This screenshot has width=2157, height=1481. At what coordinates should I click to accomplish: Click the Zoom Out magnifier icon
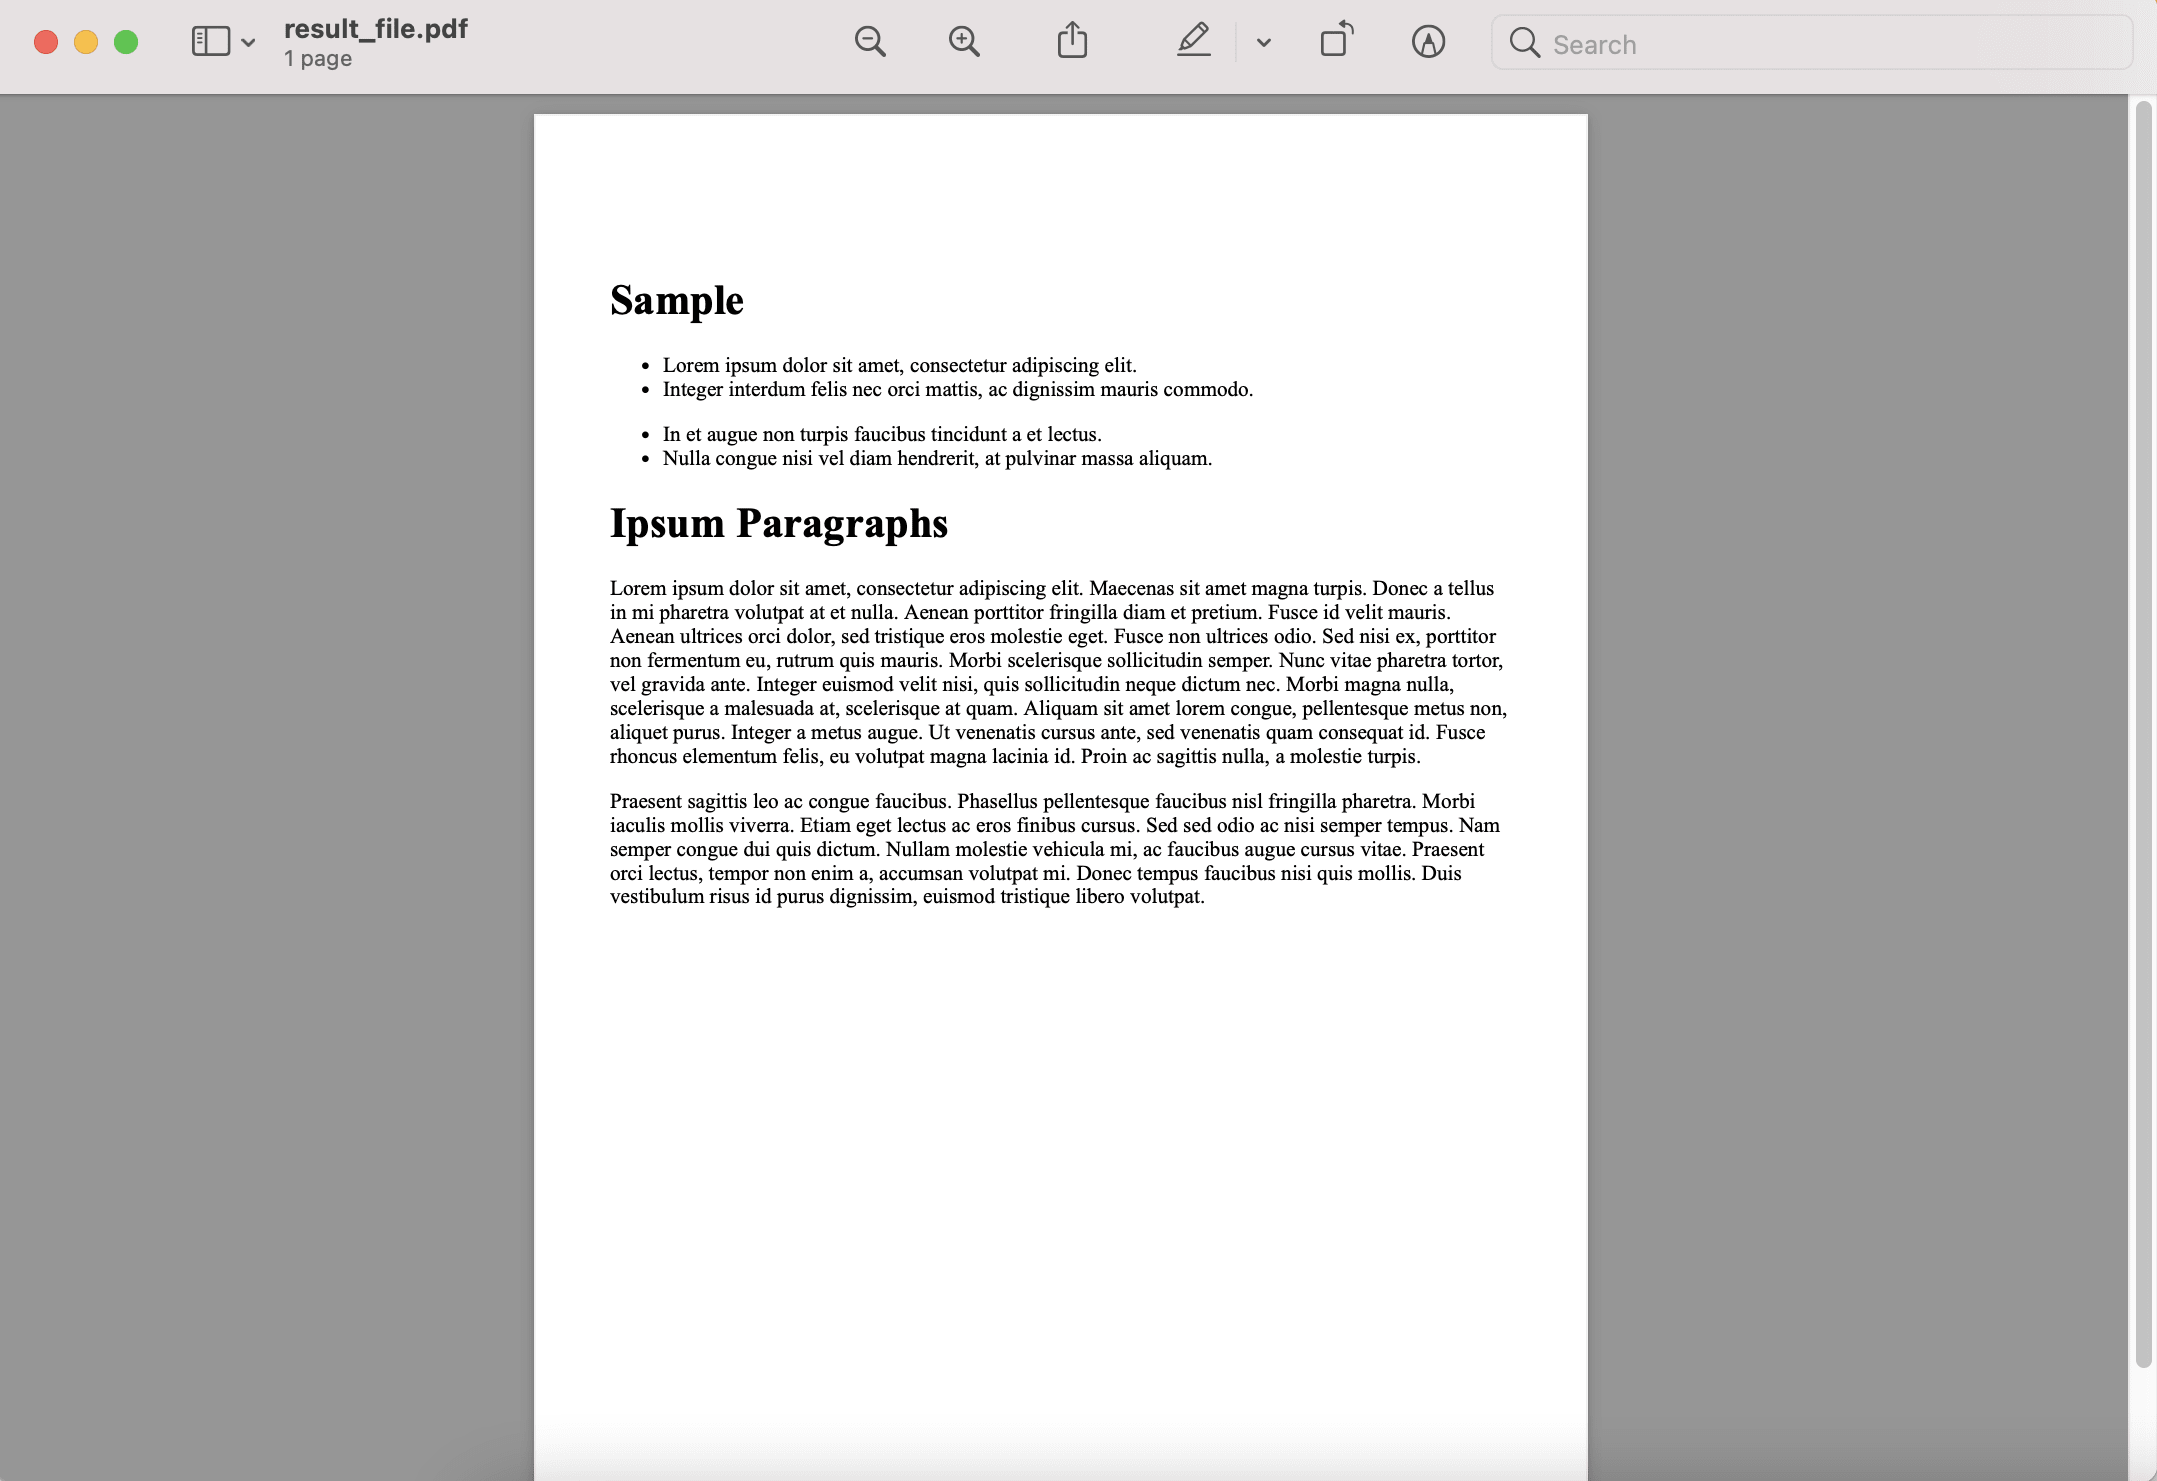(870, 42)
